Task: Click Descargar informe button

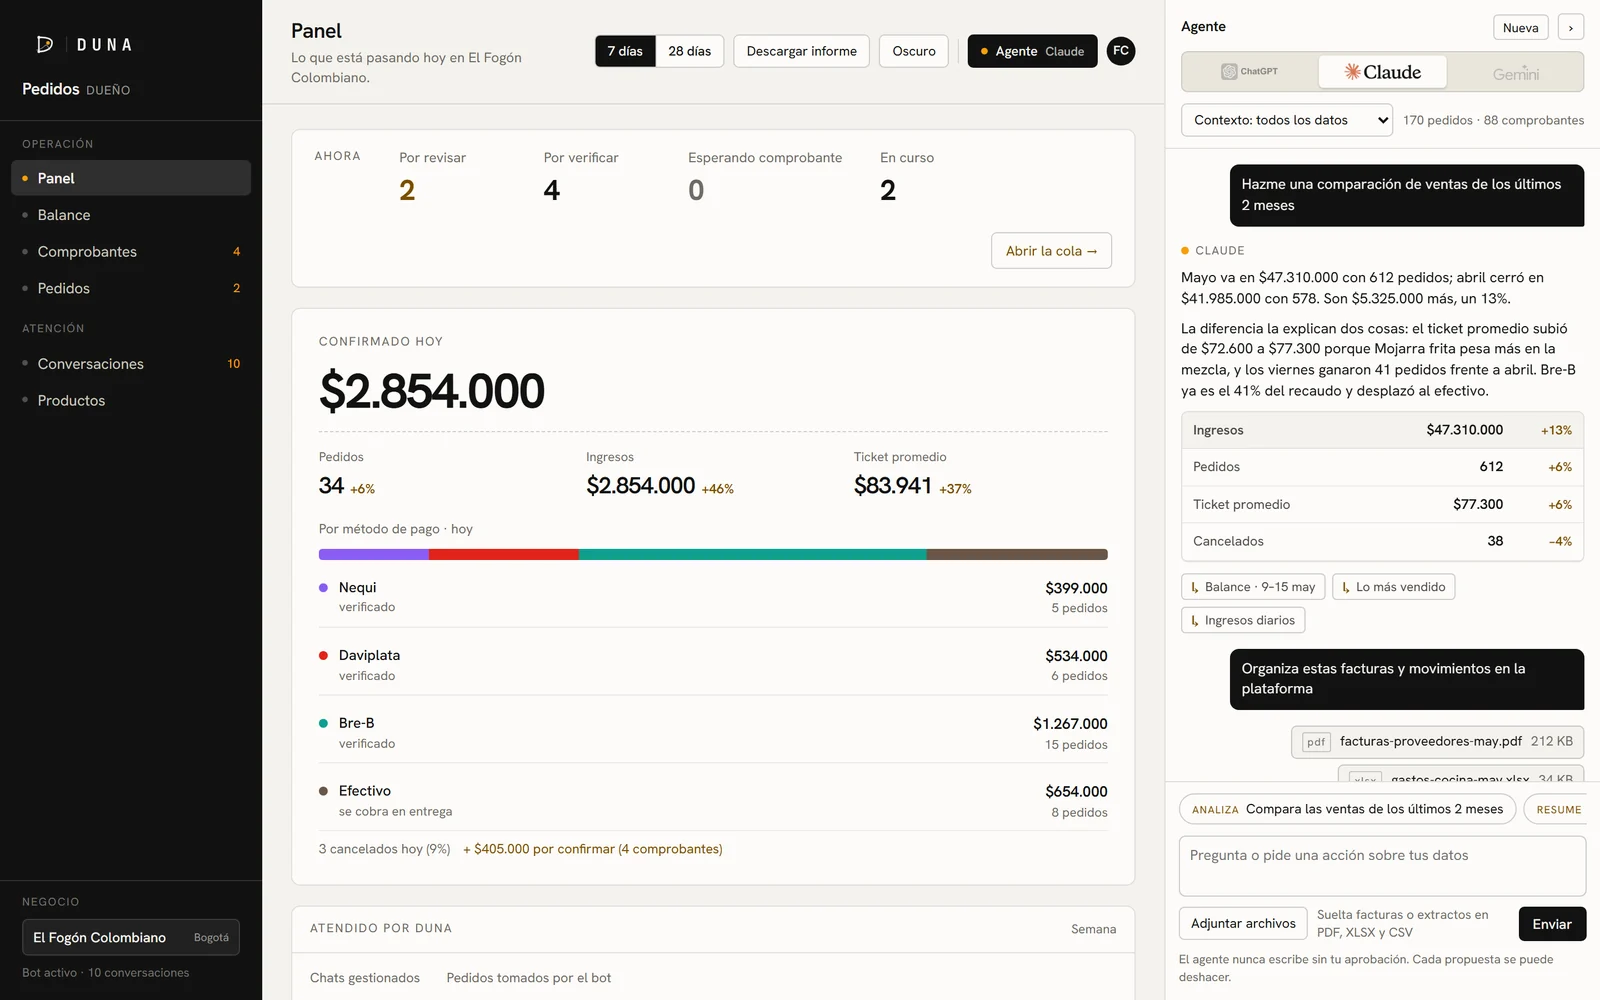Action: pyautogui.click(x=802, y=51)
